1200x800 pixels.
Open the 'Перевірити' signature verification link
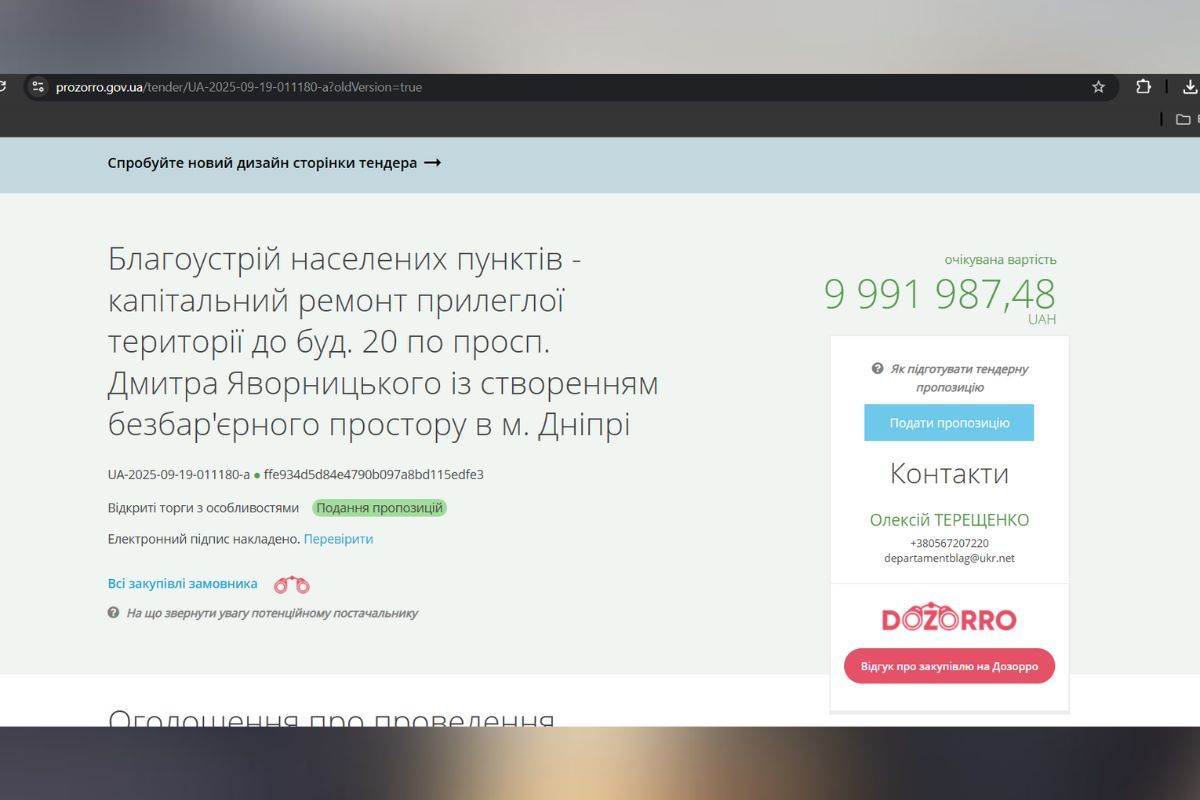(x=338, y=538)
